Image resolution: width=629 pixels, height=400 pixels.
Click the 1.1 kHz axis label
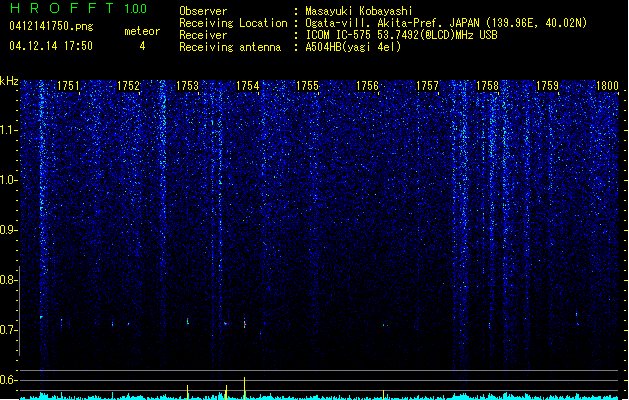[x=9, y=130]
